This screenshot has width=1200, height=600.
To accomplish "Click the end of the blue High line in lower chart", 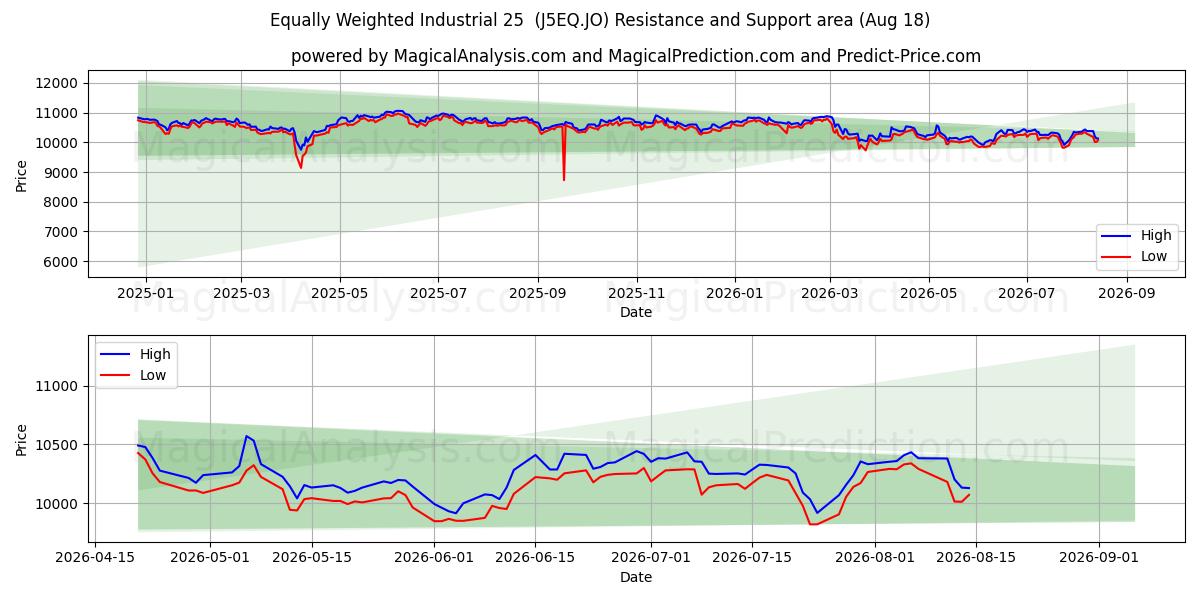I will [x=969, y=488].
